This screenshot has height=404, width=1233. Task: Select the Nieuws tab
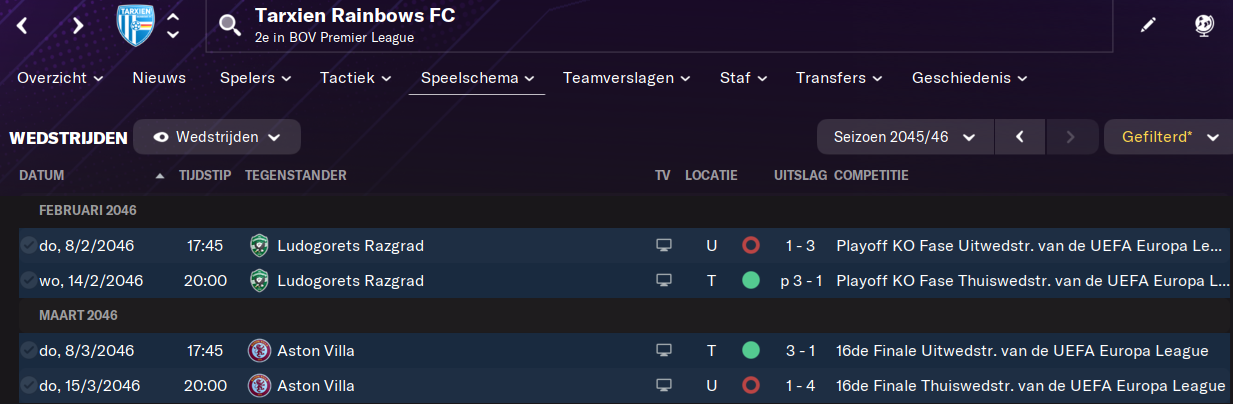coord(159,78)
